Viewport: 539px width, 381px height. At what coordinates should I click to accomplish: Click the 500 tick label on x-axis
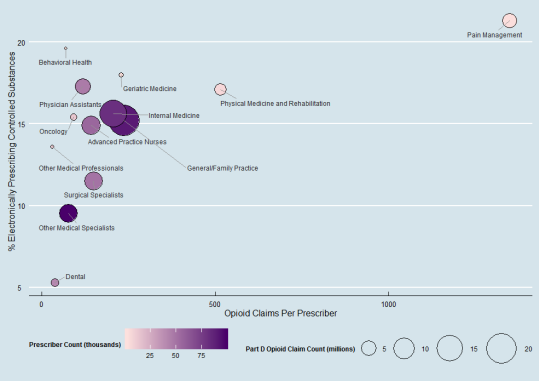tap(214, 304)
